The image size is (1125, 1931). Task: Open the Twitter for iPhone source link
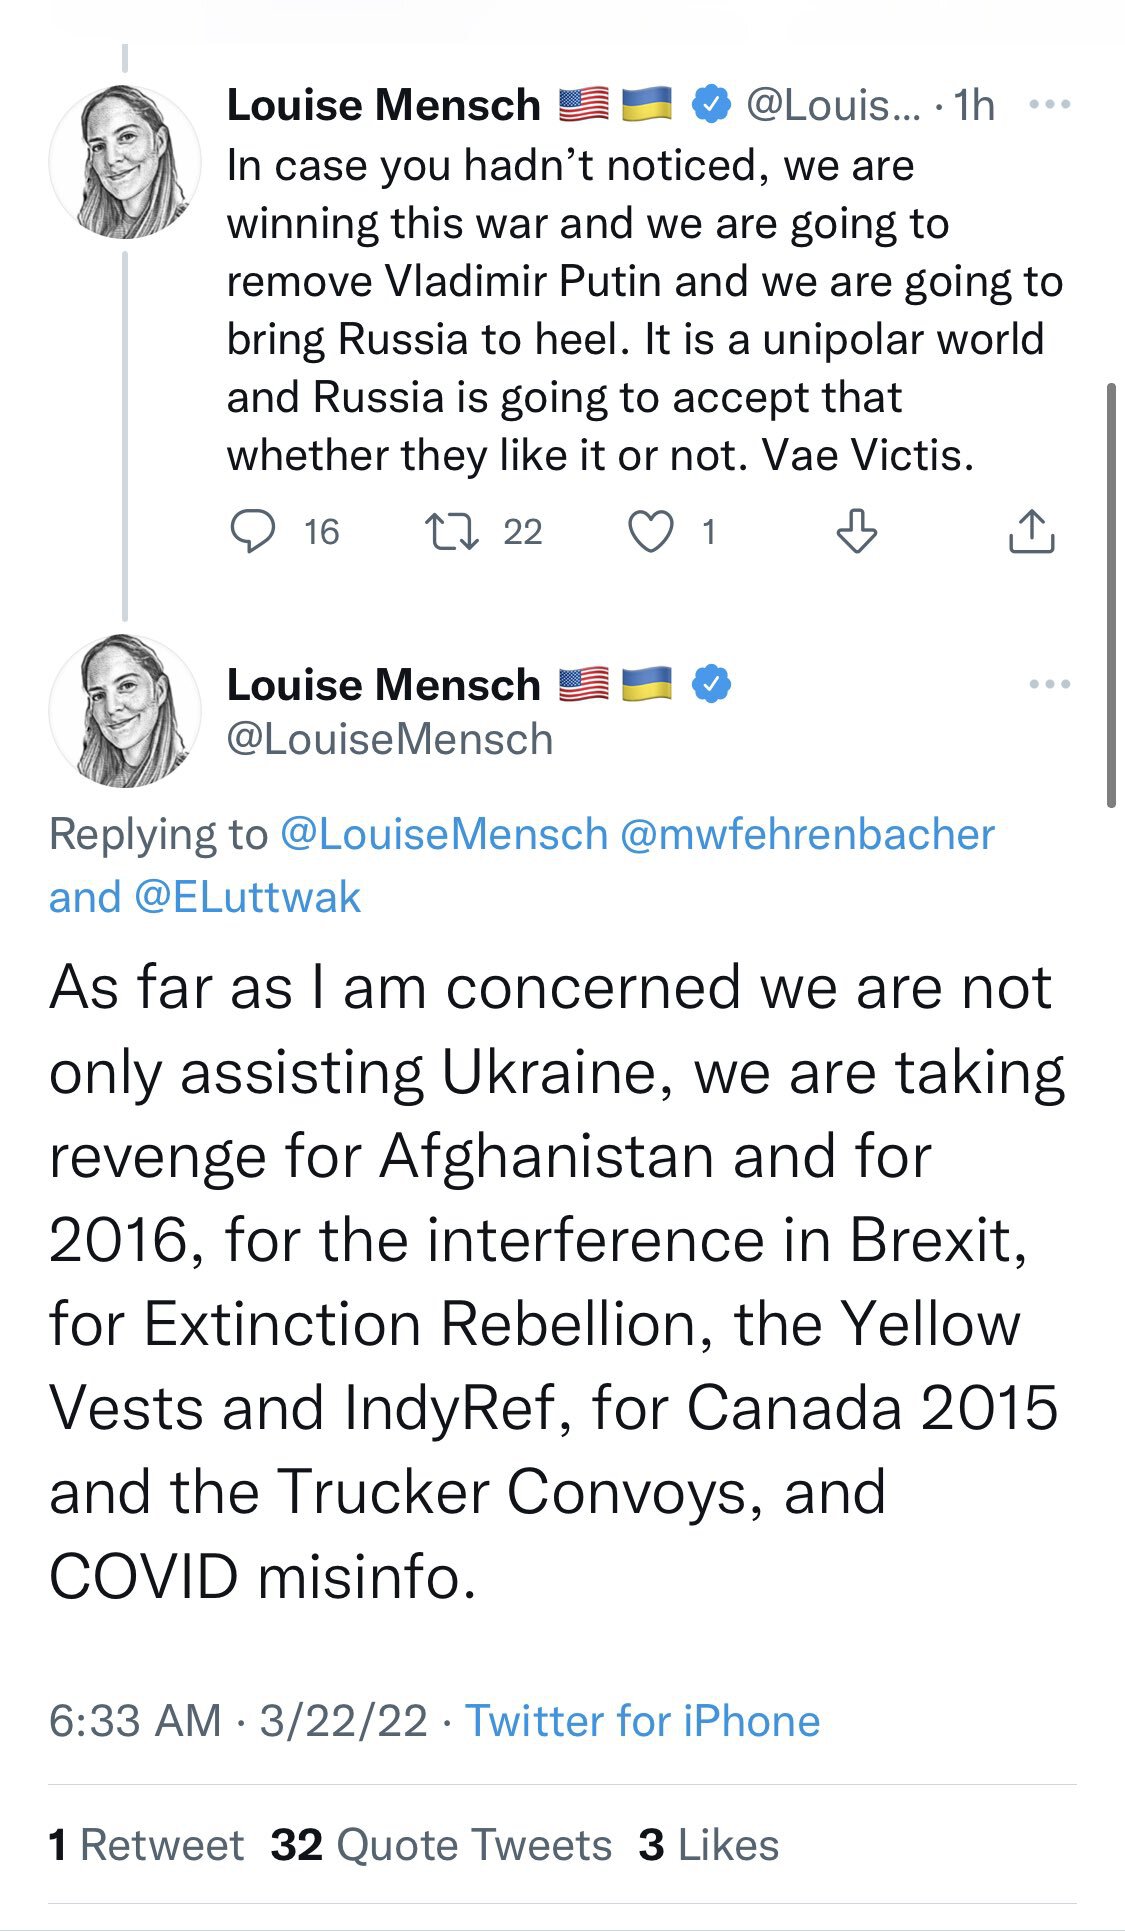tap(642, 1721)
